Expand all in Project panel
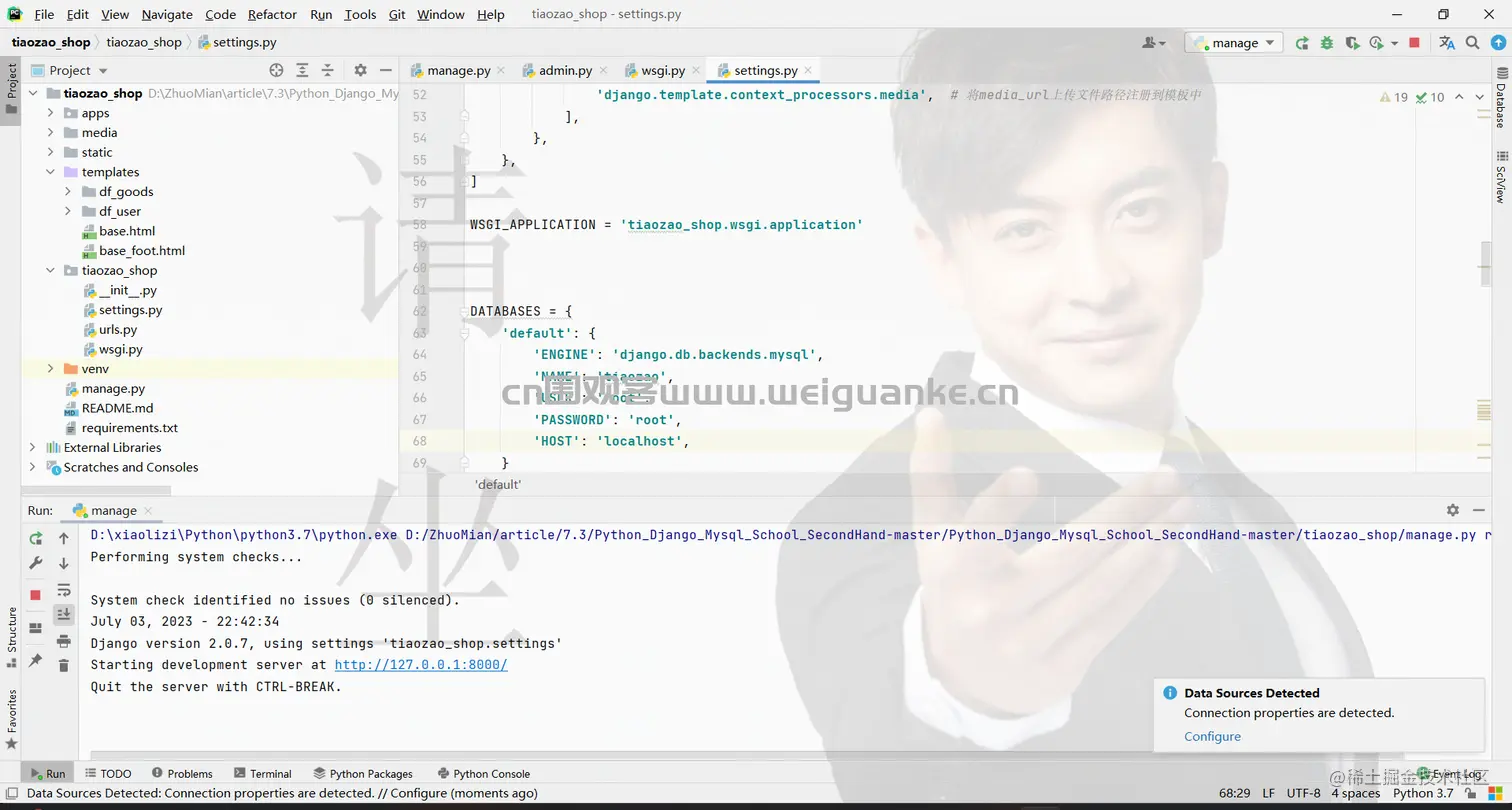Screen dimensions: 1512x810 (302, 70)
